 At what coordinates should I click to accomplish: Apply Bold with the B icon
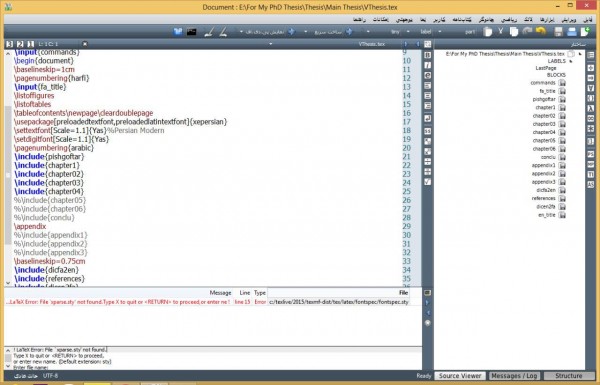click(x=427, y=55)
